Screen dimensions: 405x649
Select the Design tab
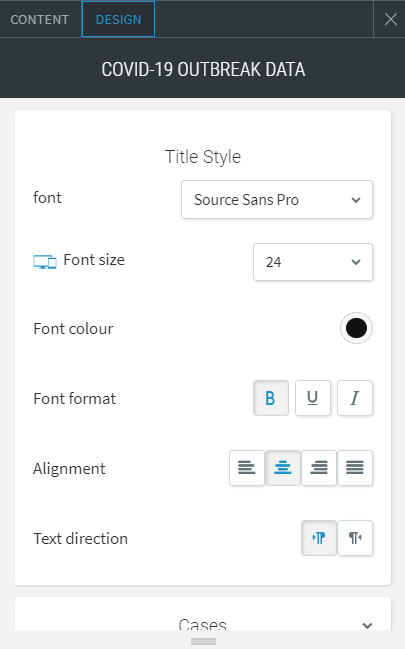pyautogui.click(x=118, y=19)
